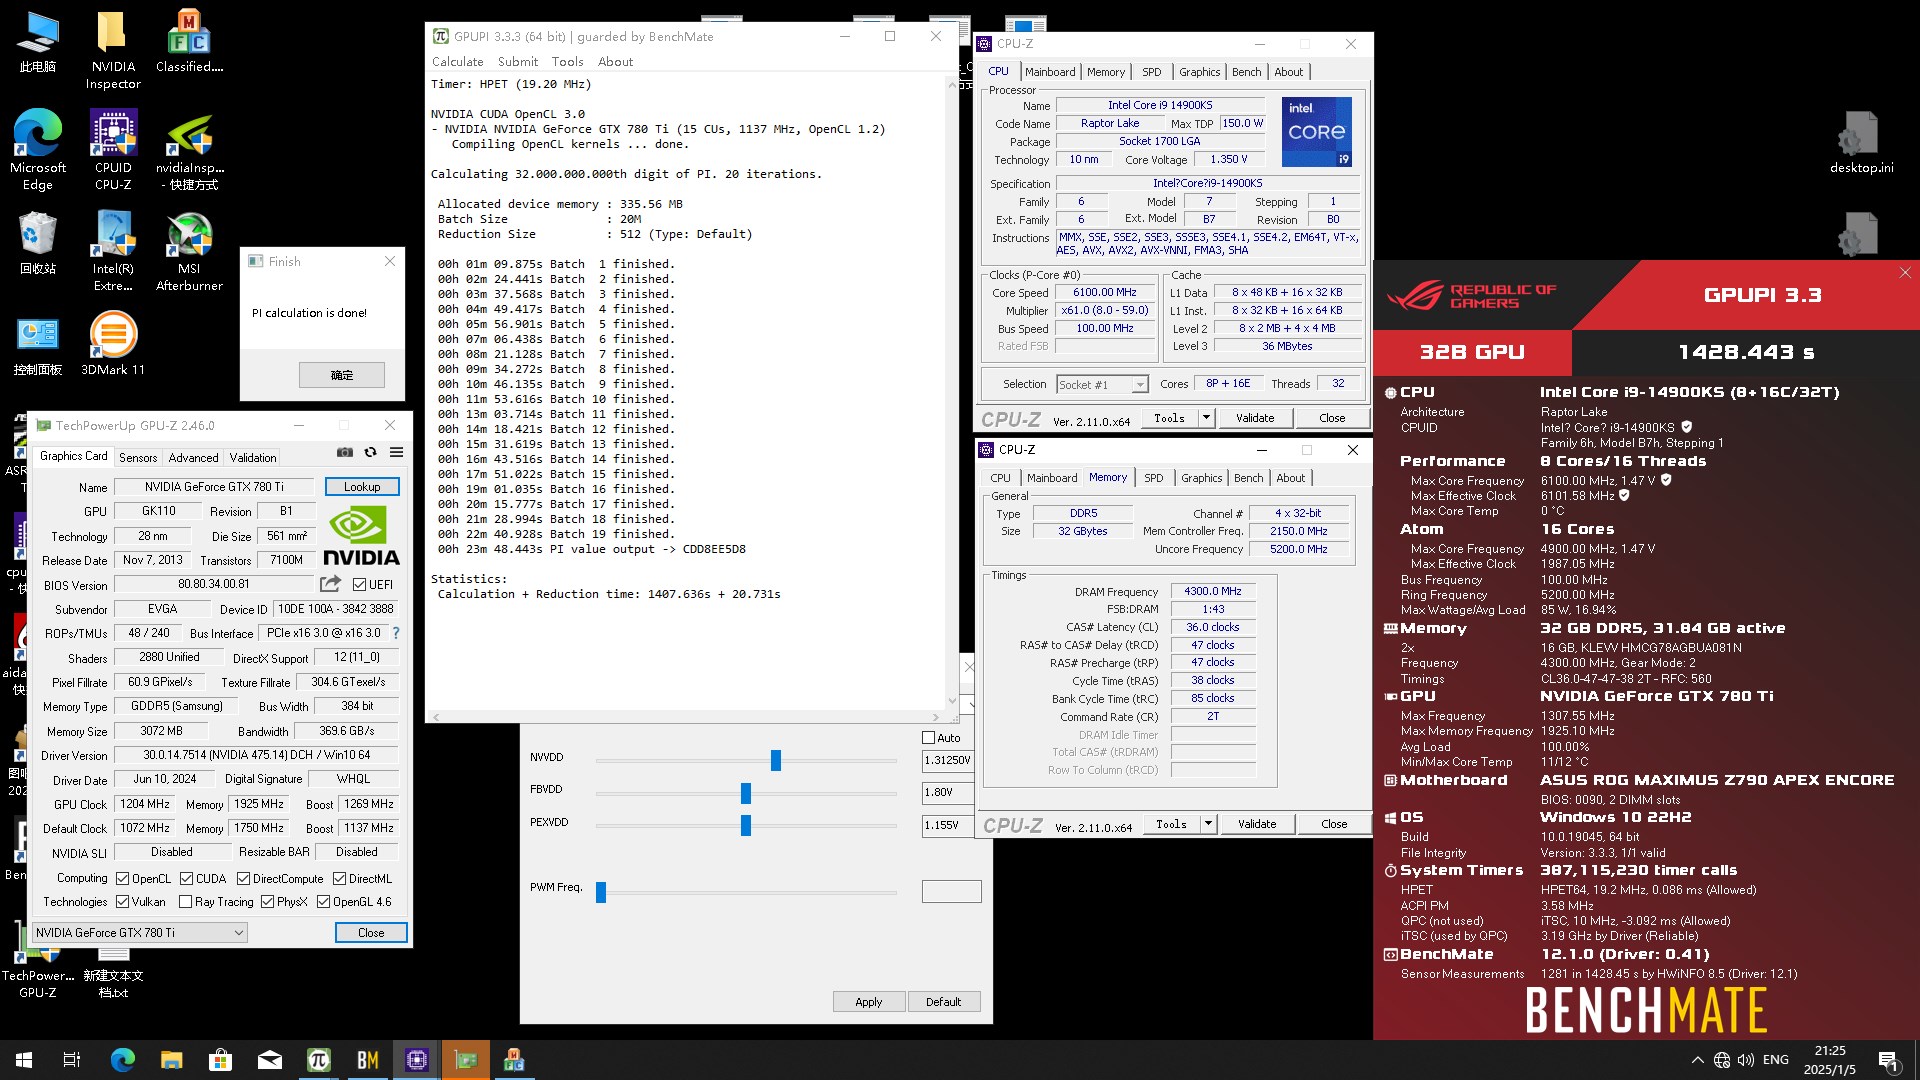Click NVVDD 1.31250V value field
This screenshot has width=1920, height=1080.
[x=947, y=760]
